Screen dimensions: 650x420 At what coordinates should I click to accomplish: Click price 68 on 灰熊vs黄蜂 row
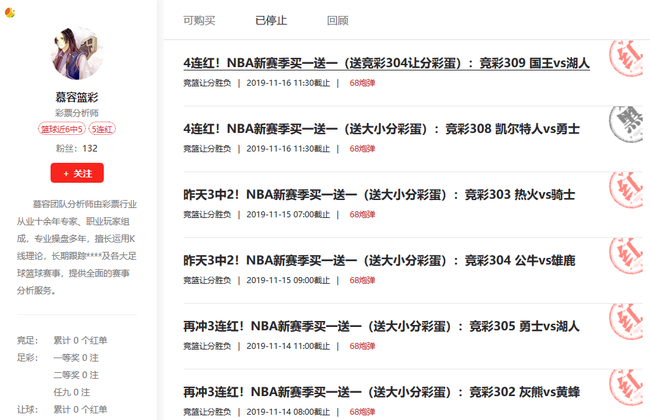(362, 412)
